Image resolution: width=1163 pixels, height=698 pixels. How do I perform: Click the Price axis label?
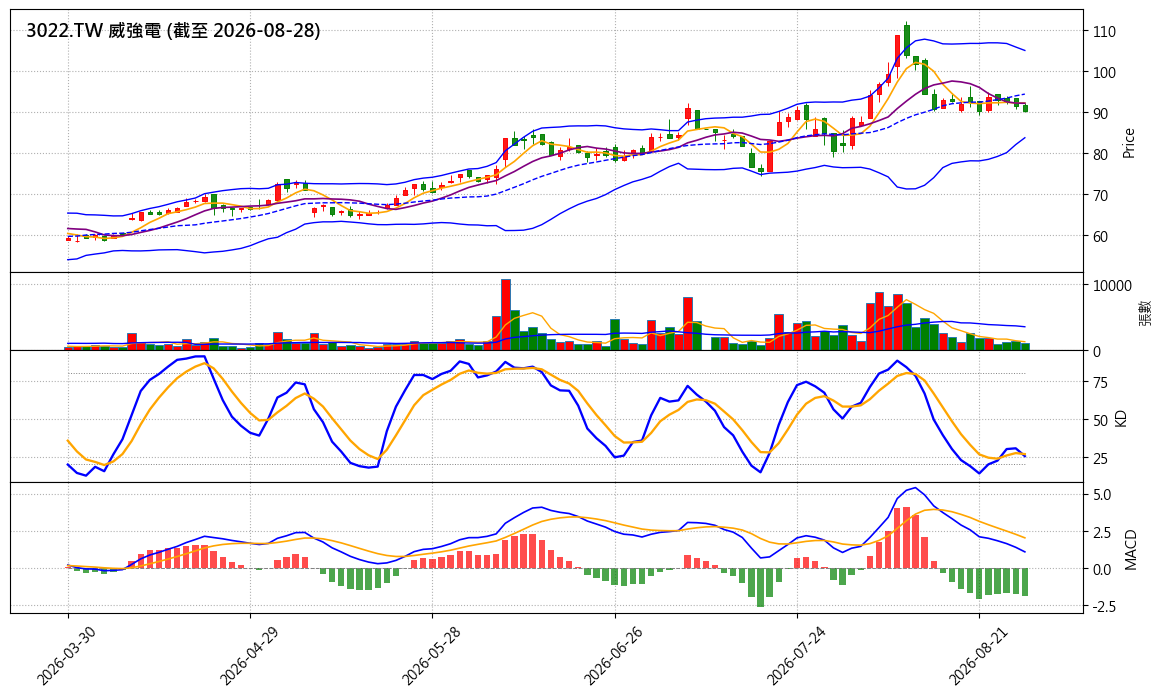tap(1129, 143)
